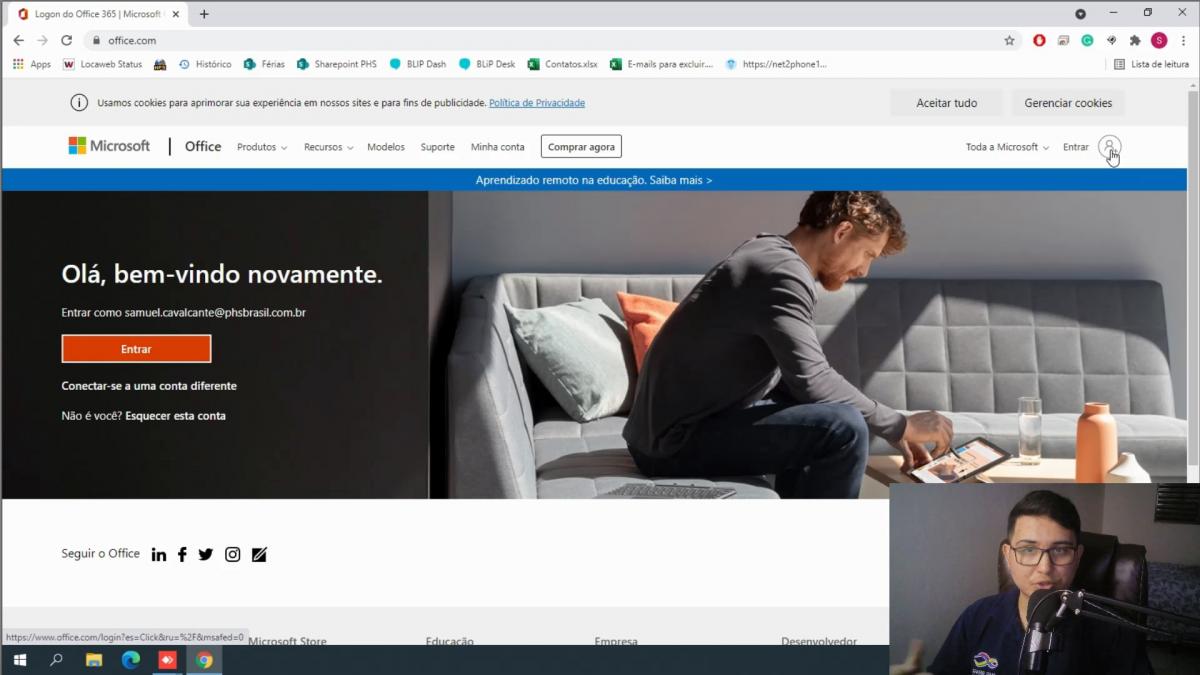Viewport: 1200px width, 675px height.
Task: Bookmark this page with the star icon
Action: 1009,40
